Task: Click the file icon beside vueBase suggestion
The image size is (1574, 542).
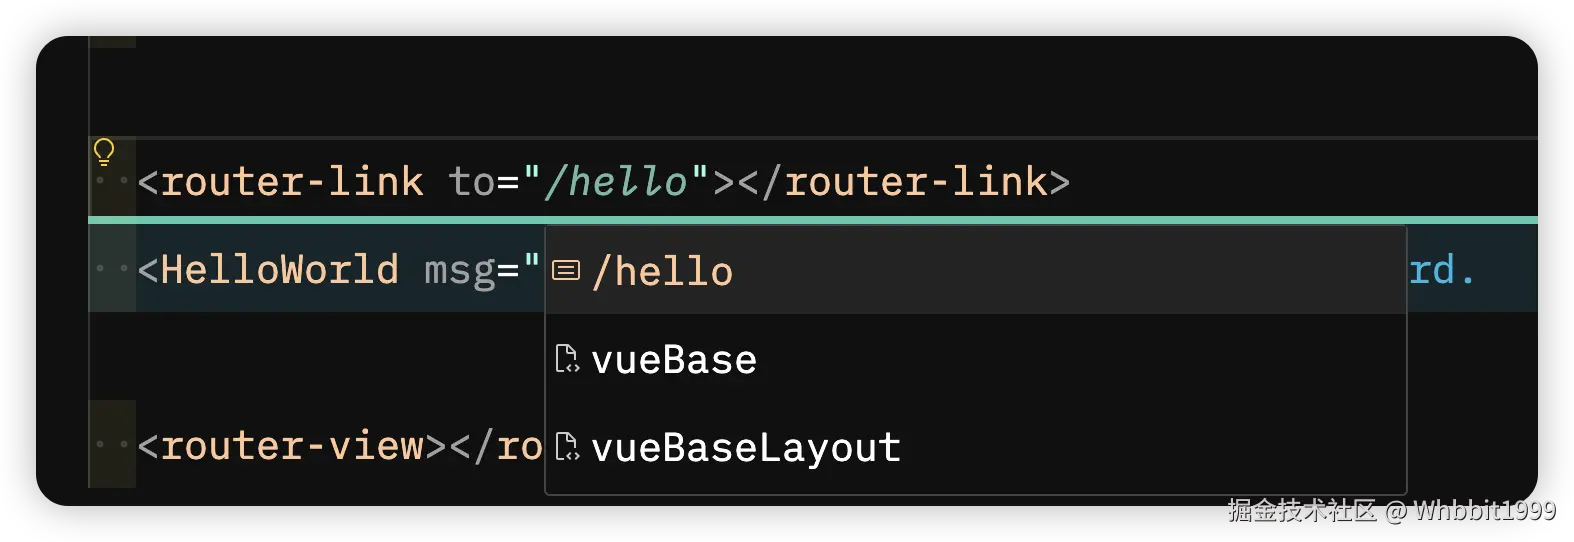Action: pos(567,358)
